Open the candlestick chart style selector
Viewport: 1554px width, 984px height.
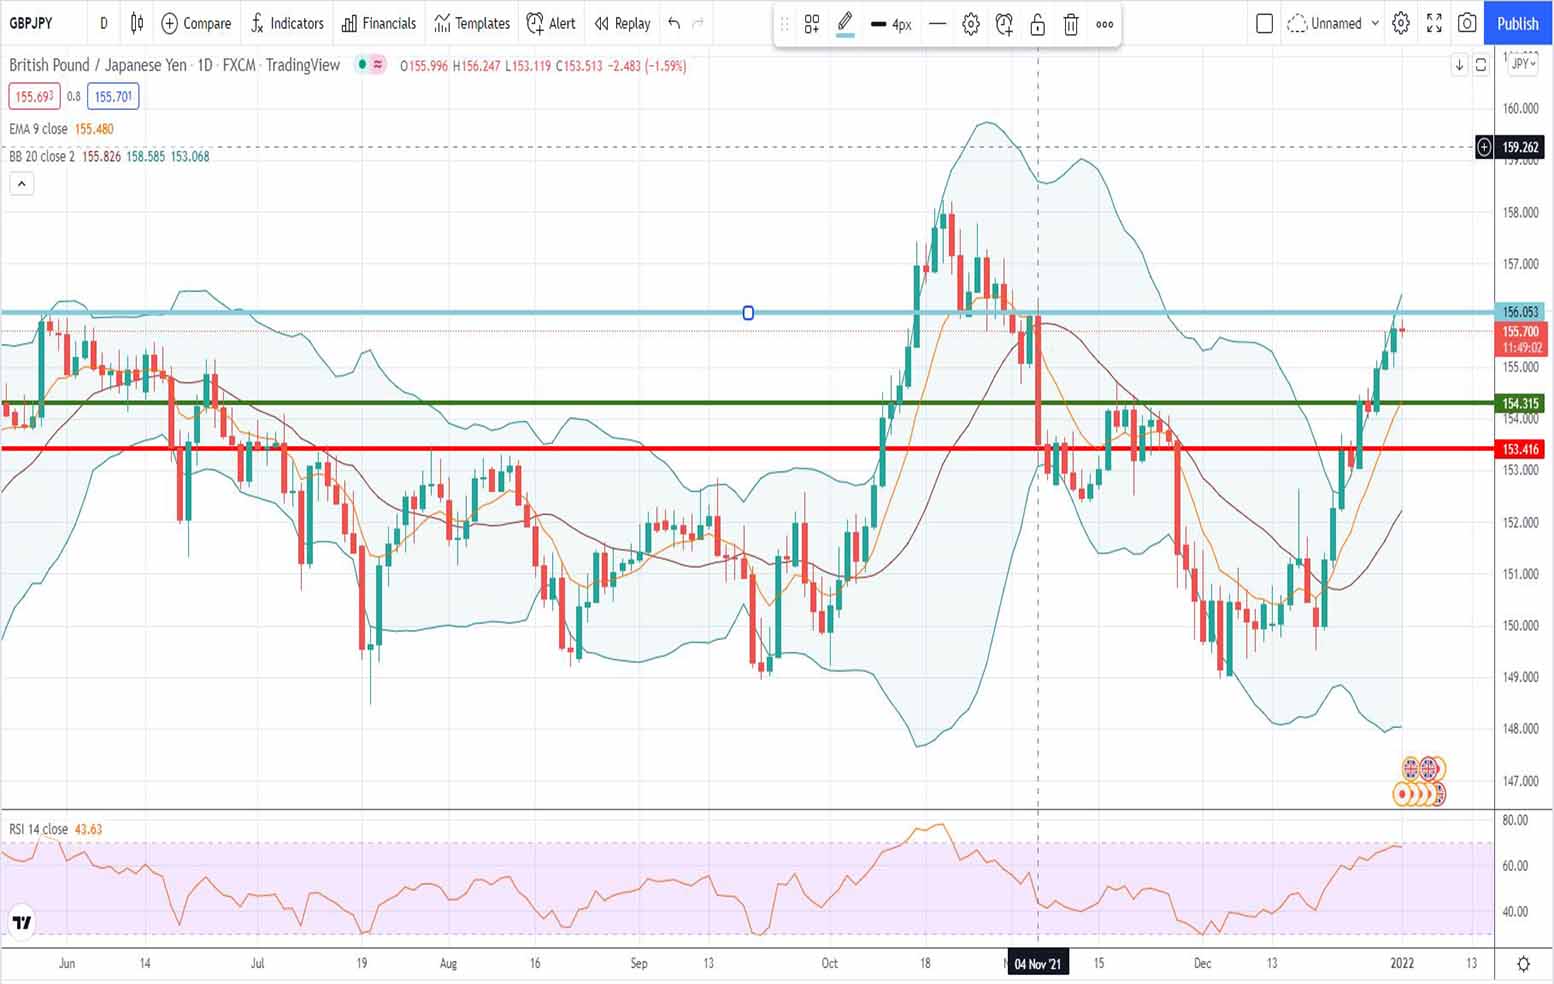[x=137, y=23]
